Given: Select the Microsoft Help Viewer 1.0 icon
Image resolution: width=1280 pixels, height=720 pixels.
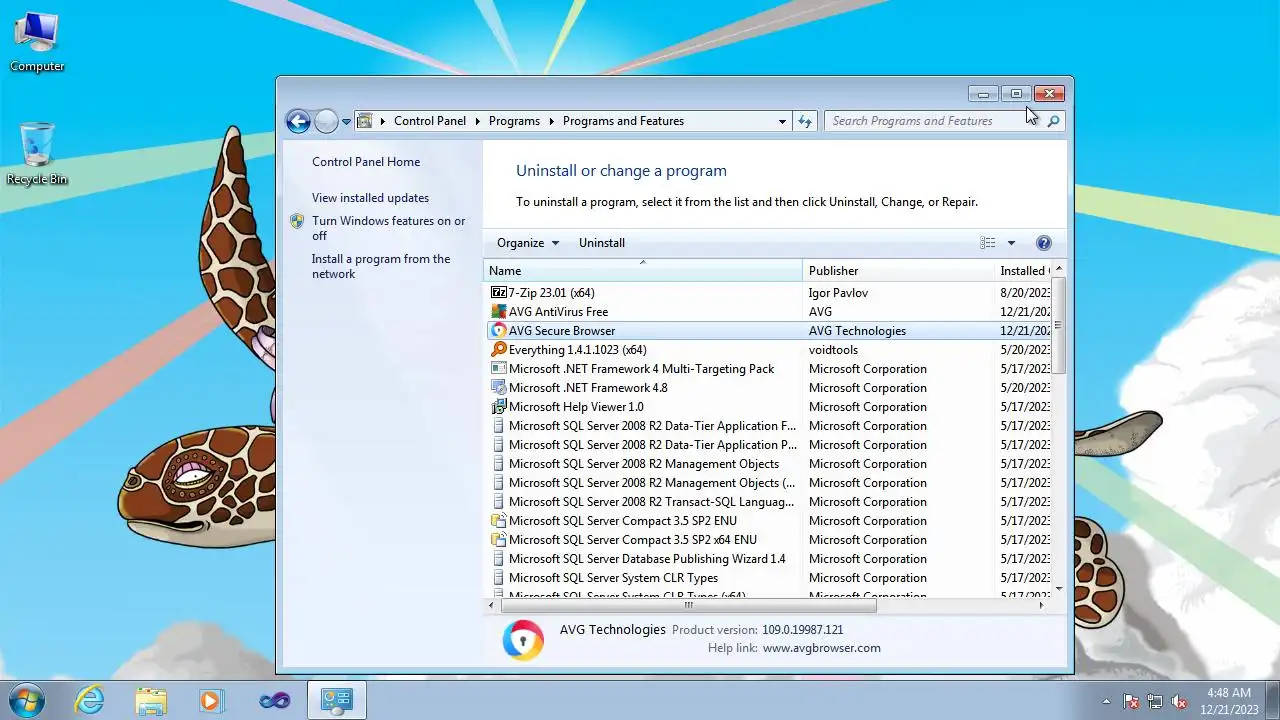Looking at the screenshot, I should (x=499, y=407).
